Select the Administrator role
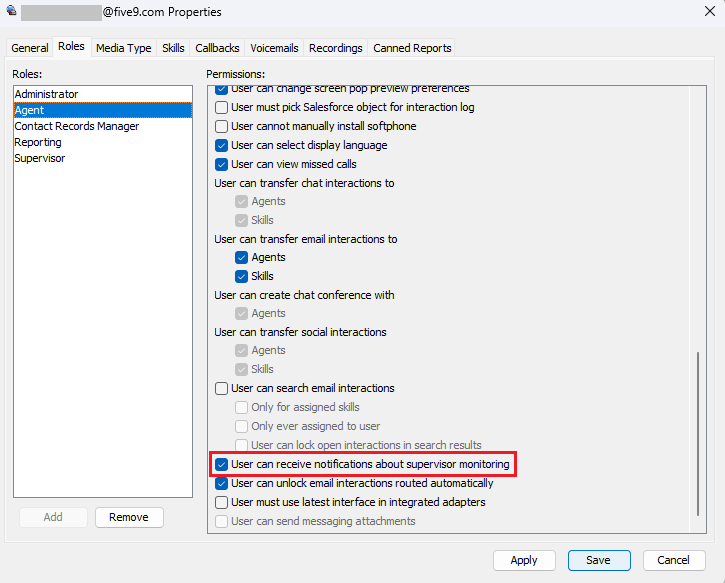This screenshot has width=725, height=583. 103,94
